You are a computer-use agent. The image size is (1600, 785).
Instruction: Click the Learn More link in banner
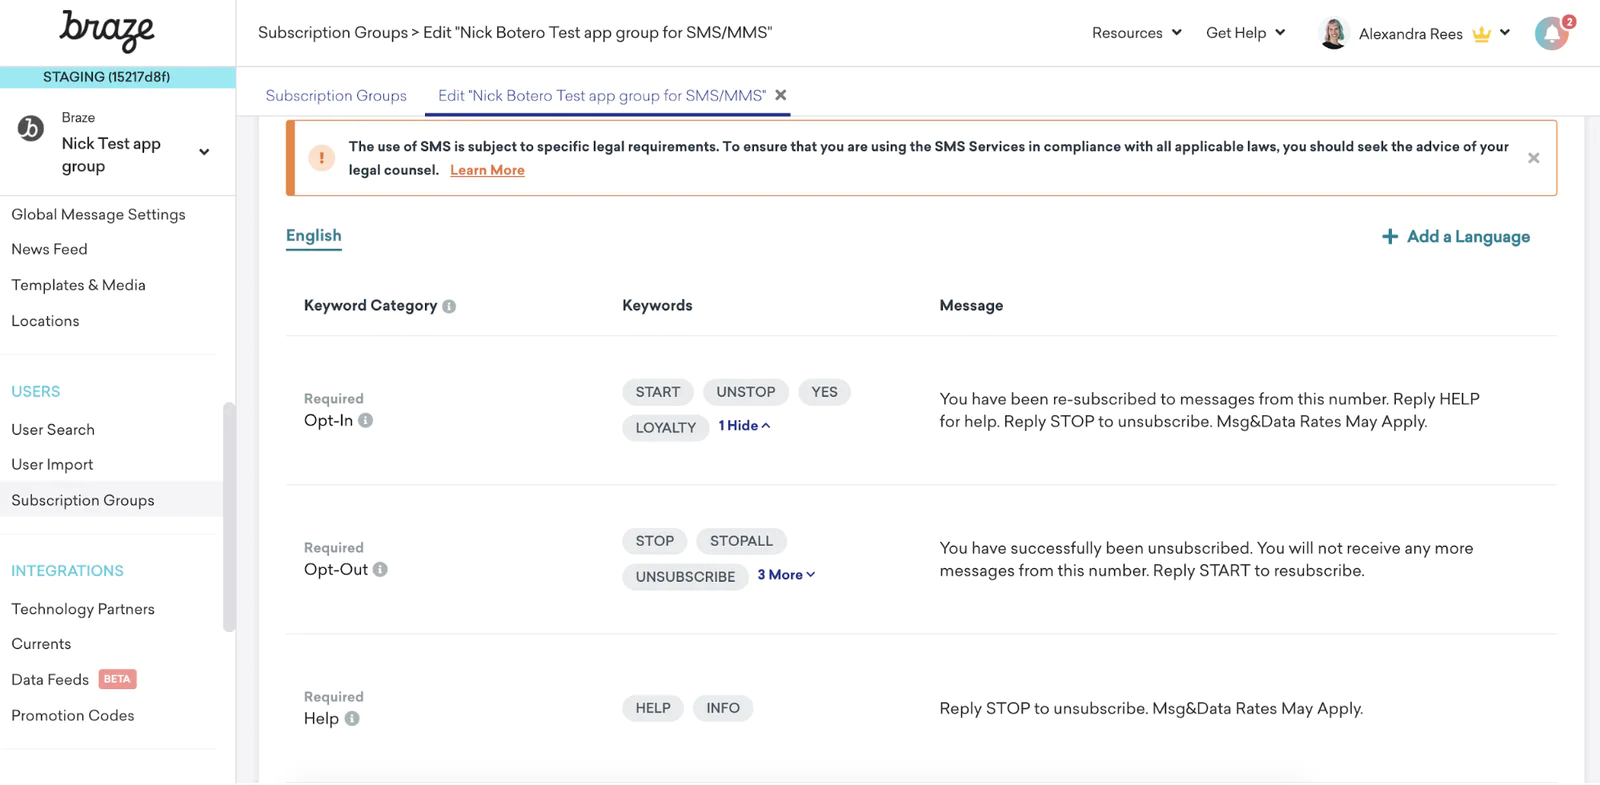487,170
